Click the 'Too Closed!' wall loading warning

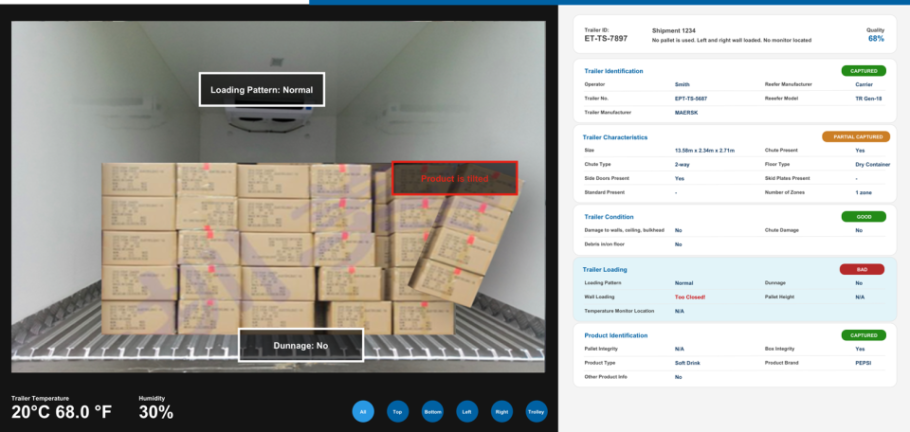tap(689, 297)
